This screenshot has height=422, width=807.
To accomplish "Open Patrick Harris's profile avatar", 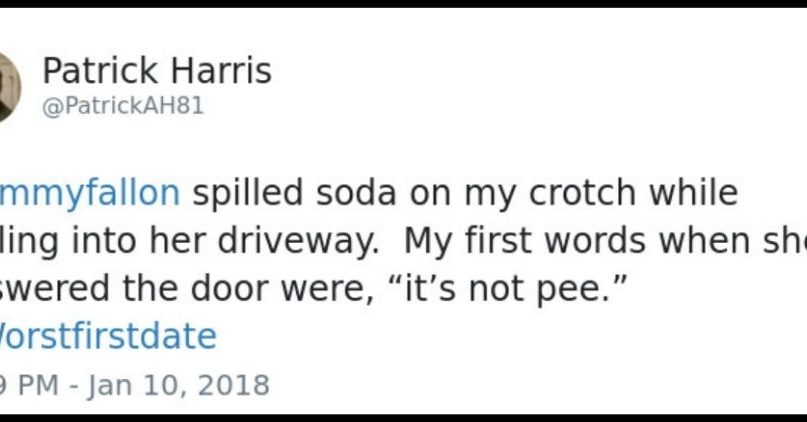I will tap(9, 87).
